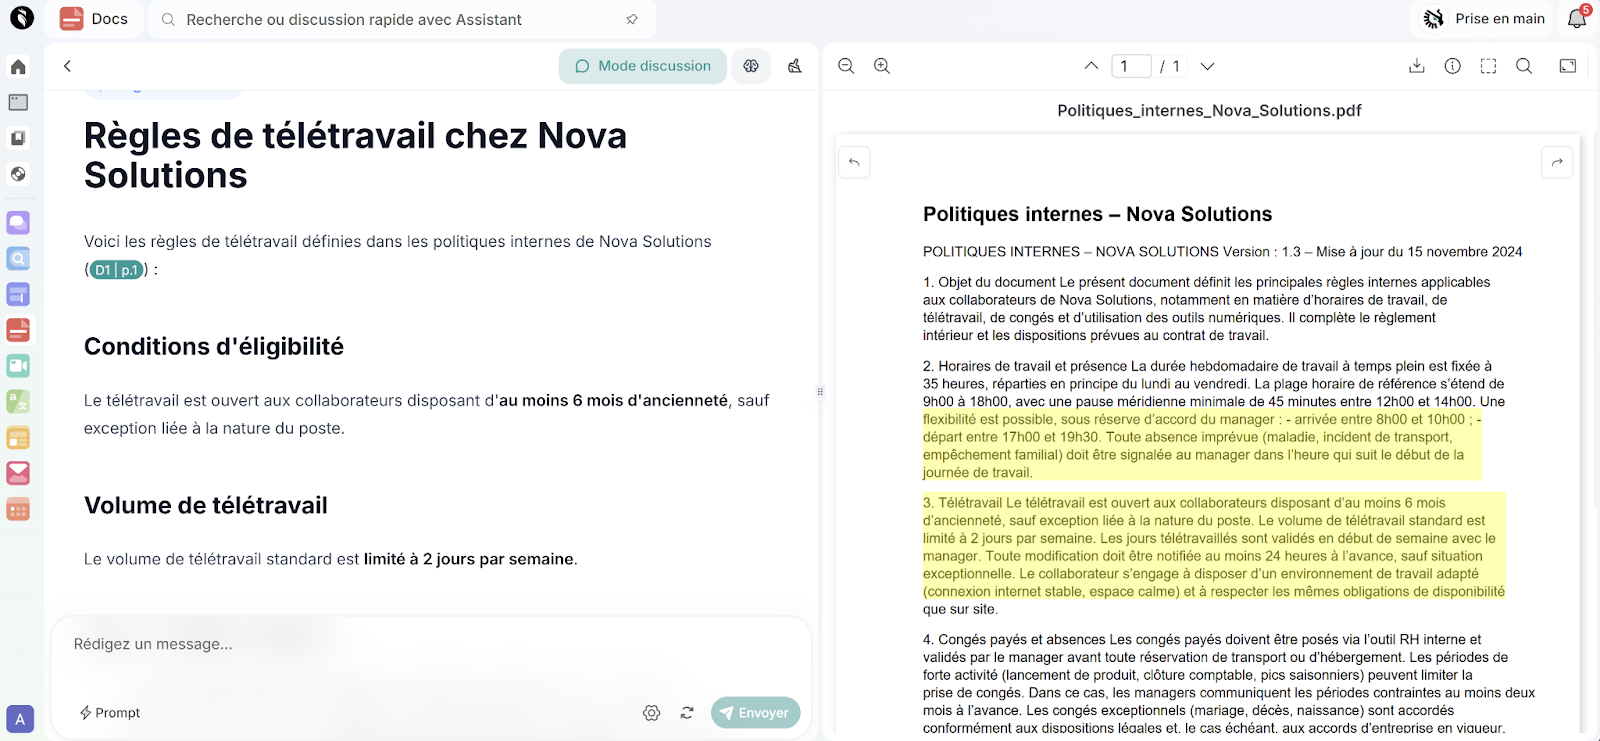
Task: Open chat settings gear icon
Action: click(652, 713)
